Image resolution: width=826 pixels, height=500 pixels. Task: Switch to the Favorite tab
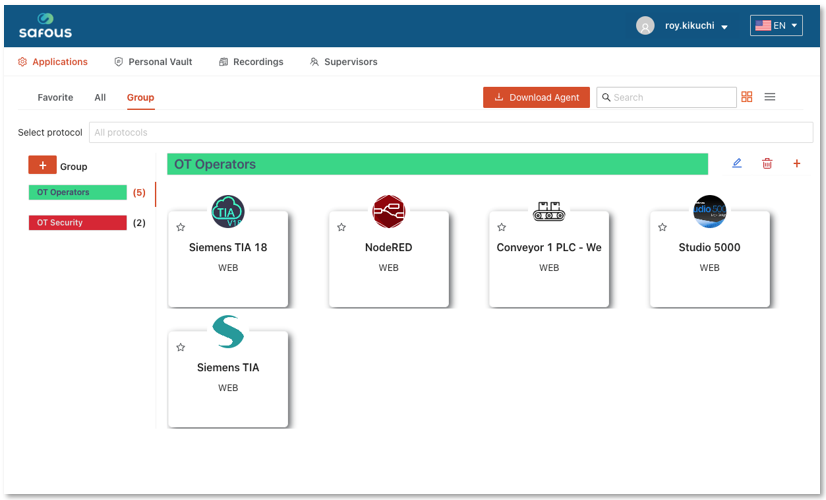(x=55, y=98)
